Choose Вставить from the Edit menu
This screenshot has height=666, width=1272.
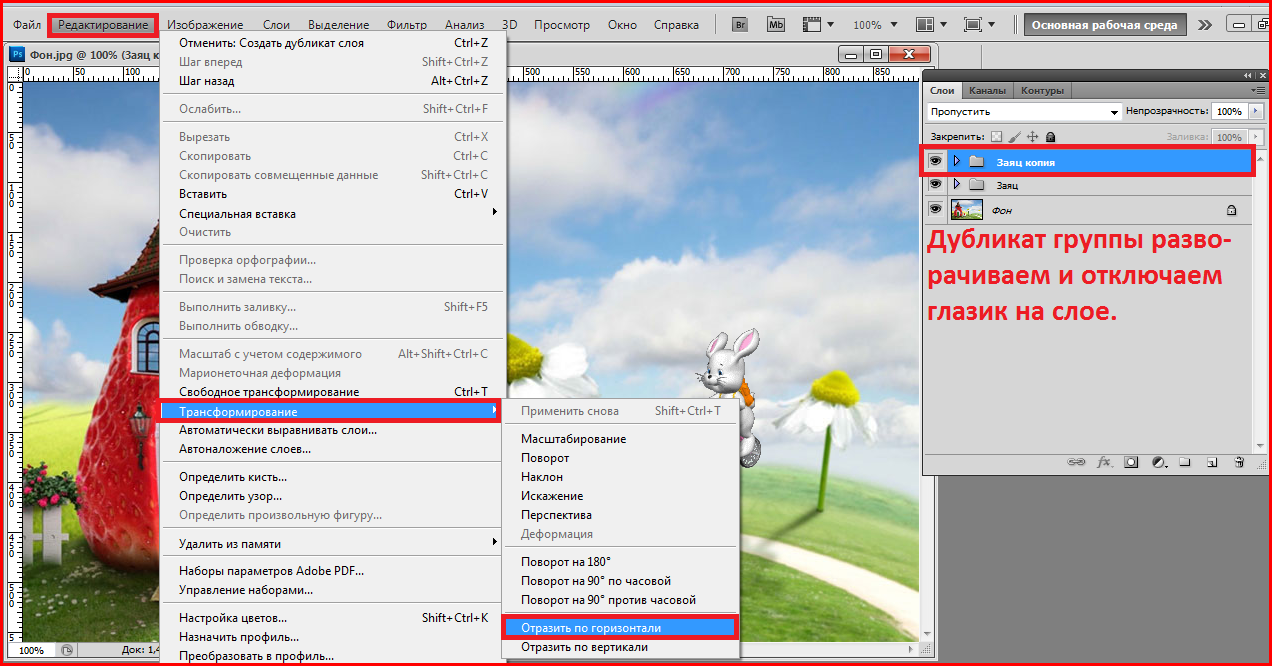click(x=333, y=194)
